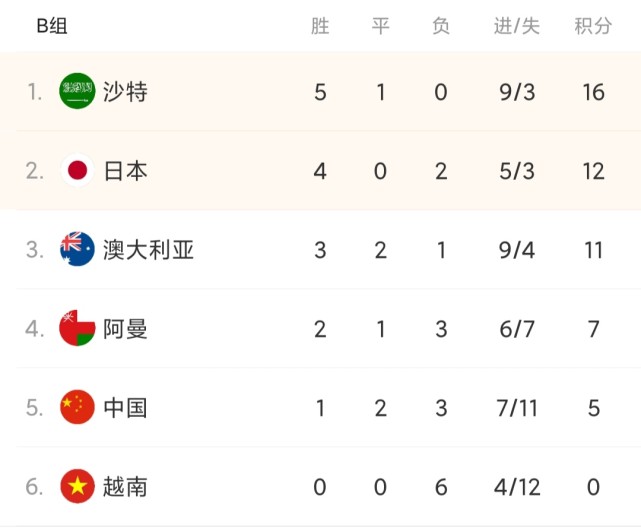Viewport: 641px width, 531px height.
Task: Click the B组 group header
Action: [53, 27]
